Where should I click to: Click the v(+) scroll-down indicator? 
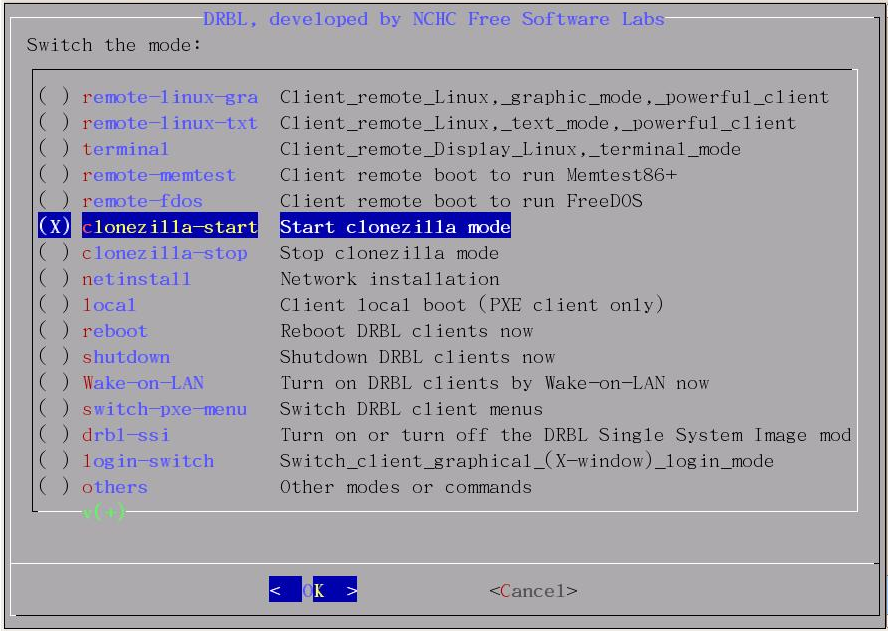(x=104, y=513)
